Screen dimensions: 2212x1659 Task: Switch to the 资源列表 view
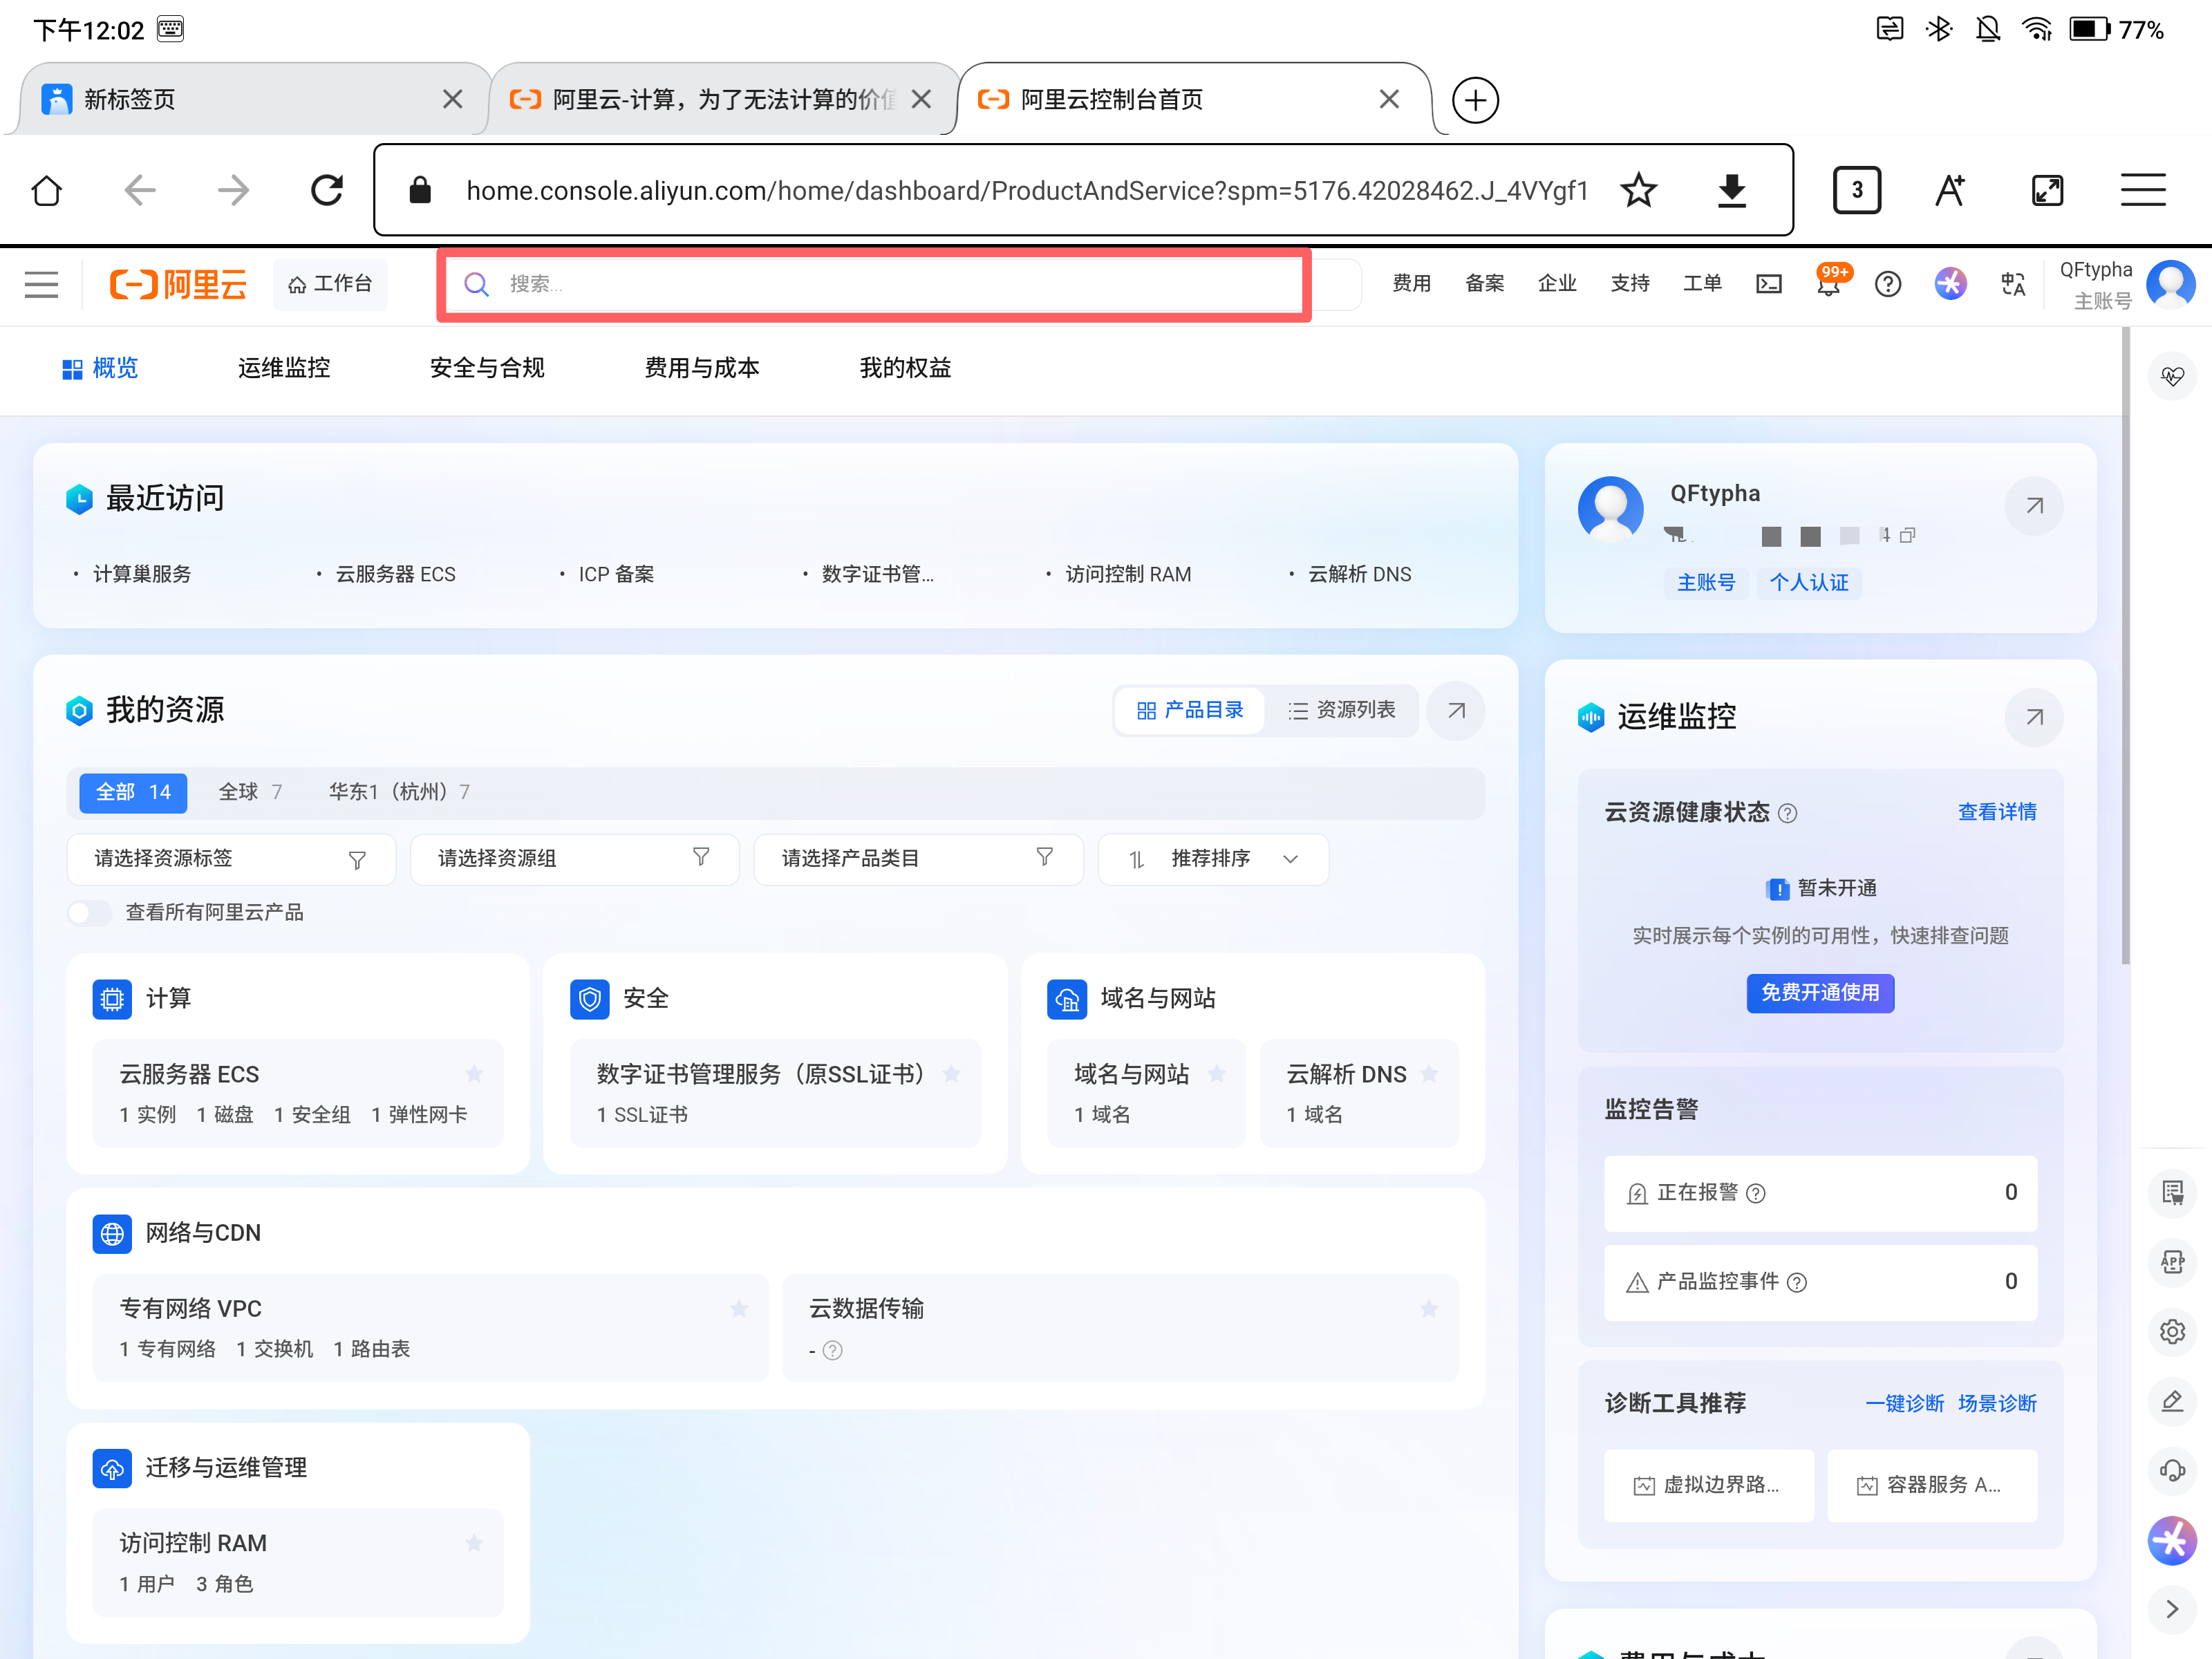point(1343,711)
